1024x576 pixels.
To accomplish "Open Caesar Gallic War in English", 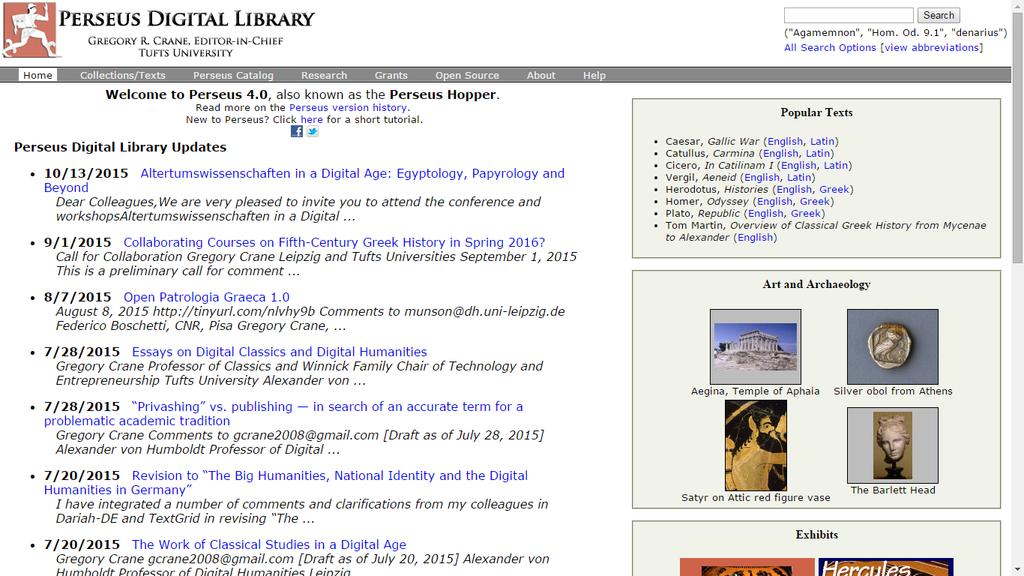I will [x=785, y=141].
